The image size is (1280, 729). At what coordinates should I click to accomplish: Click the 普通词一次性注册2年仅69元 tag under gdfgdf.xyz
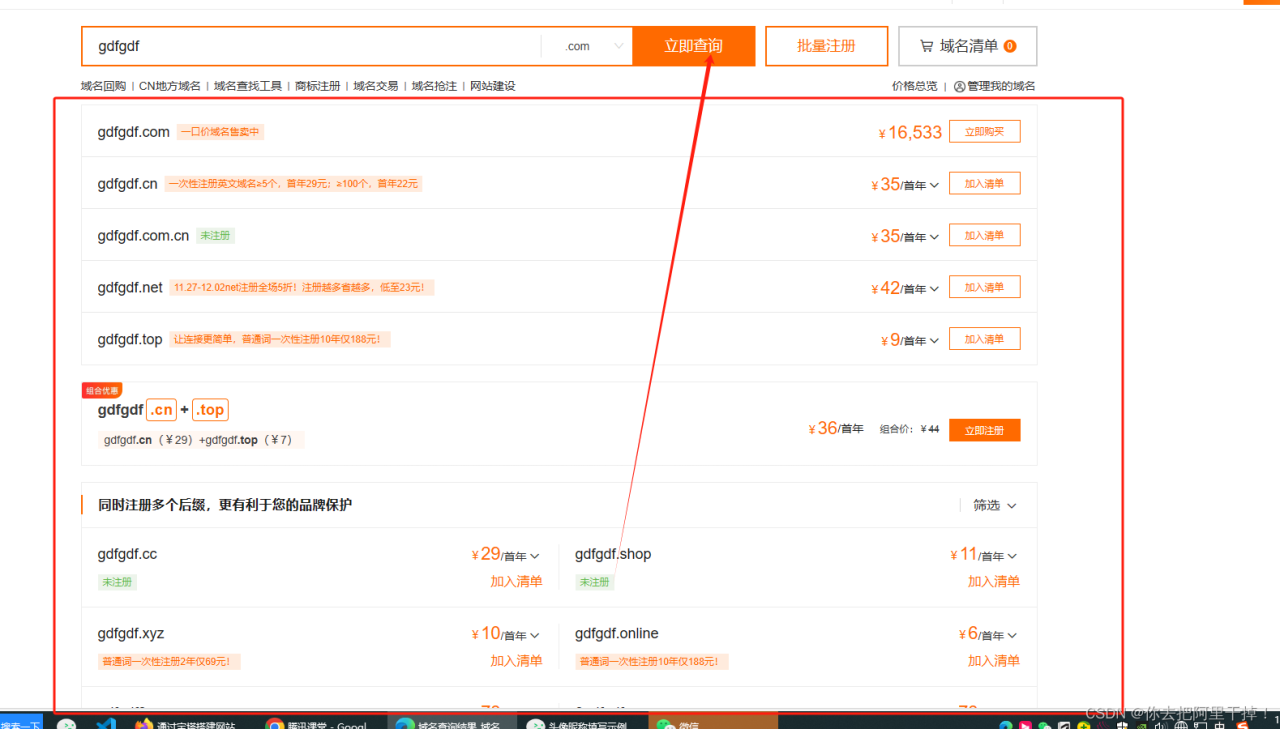click(x=170, y=662)
